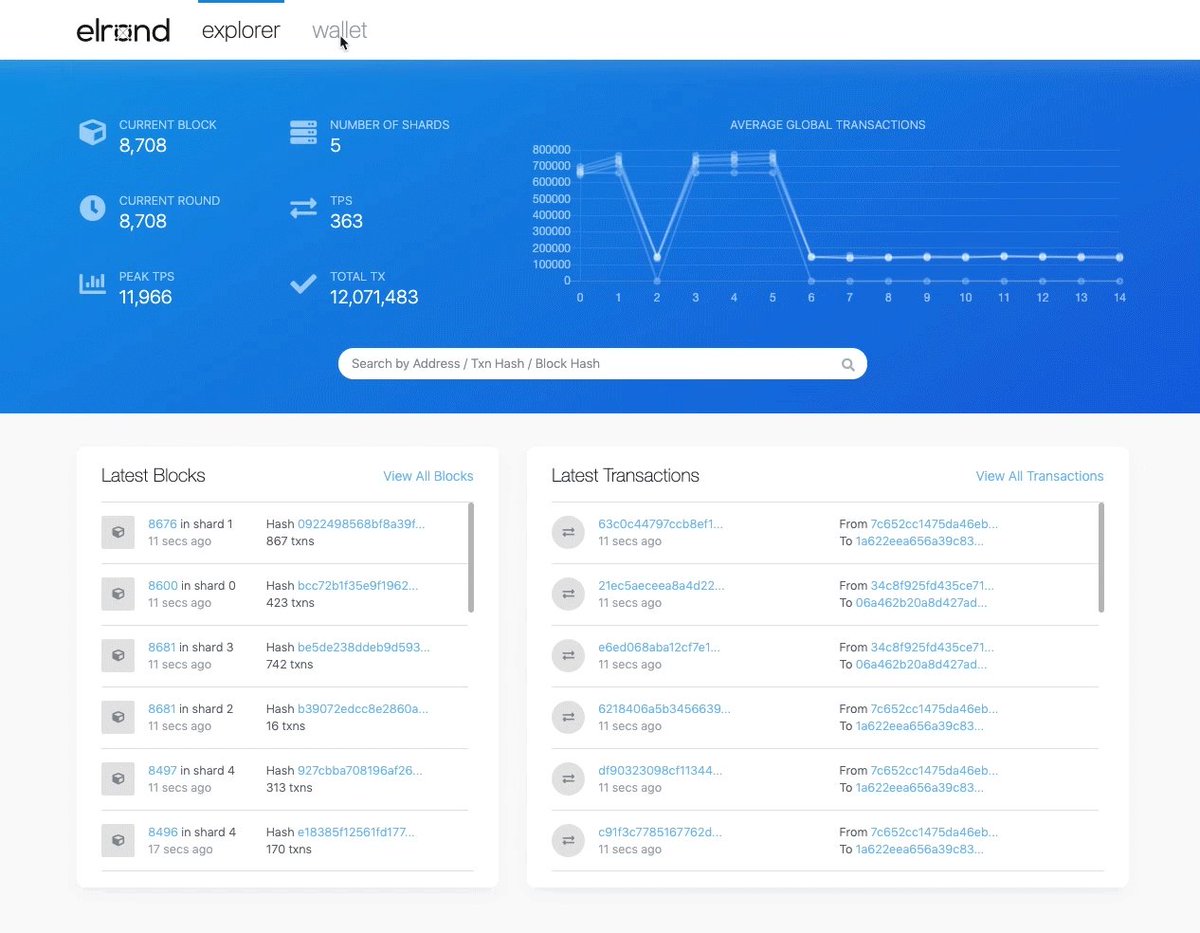1200x933 pixels.
Task: Click block icon for 8676 in shard 1
Action: 117,532
